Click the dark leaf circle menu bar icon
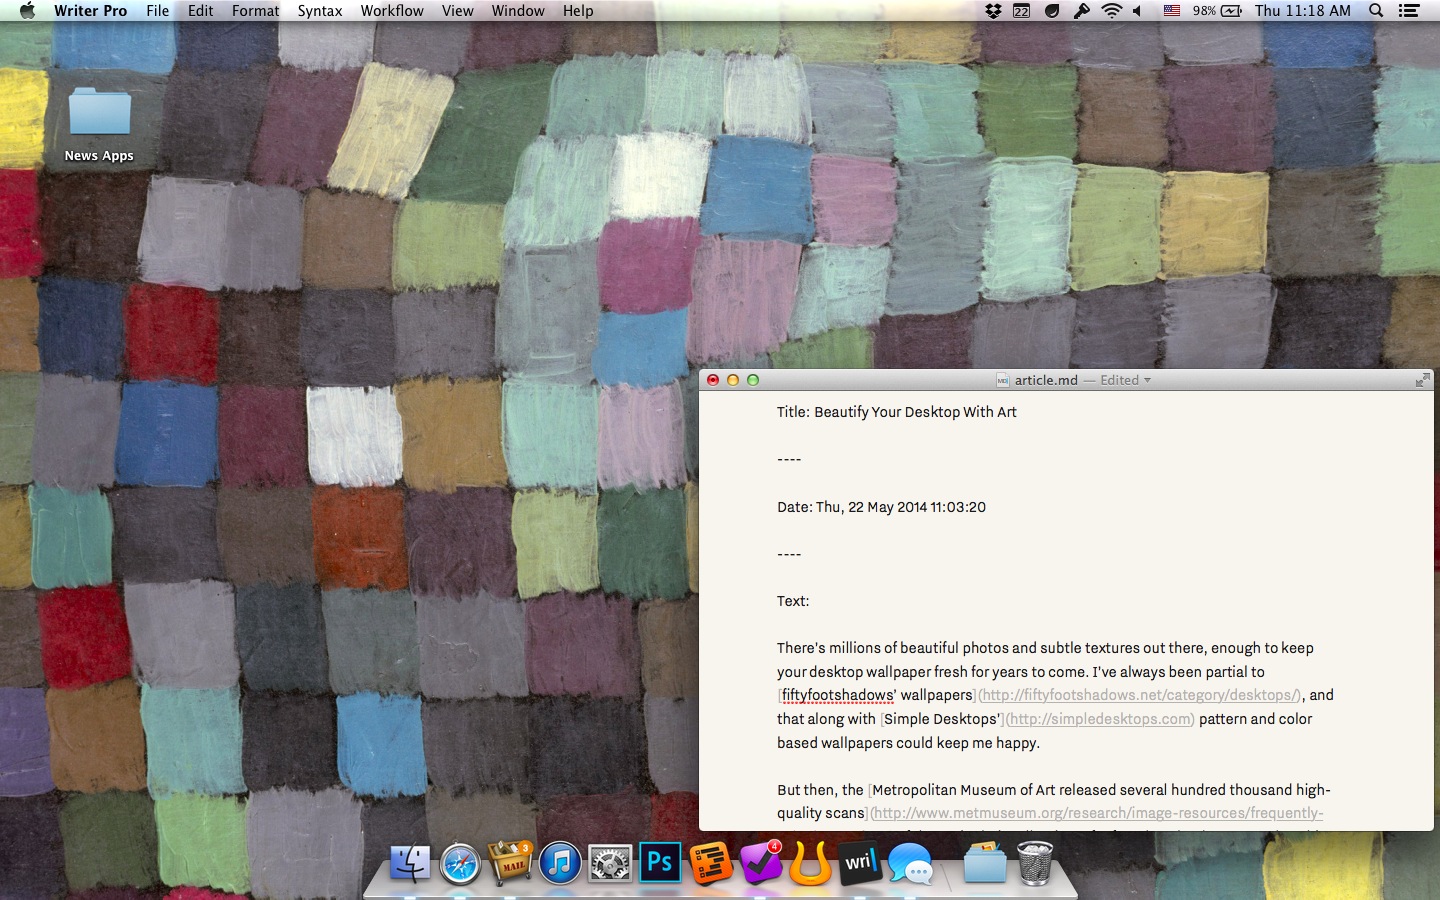The image size is (1440, 900). coord(1052,11)
